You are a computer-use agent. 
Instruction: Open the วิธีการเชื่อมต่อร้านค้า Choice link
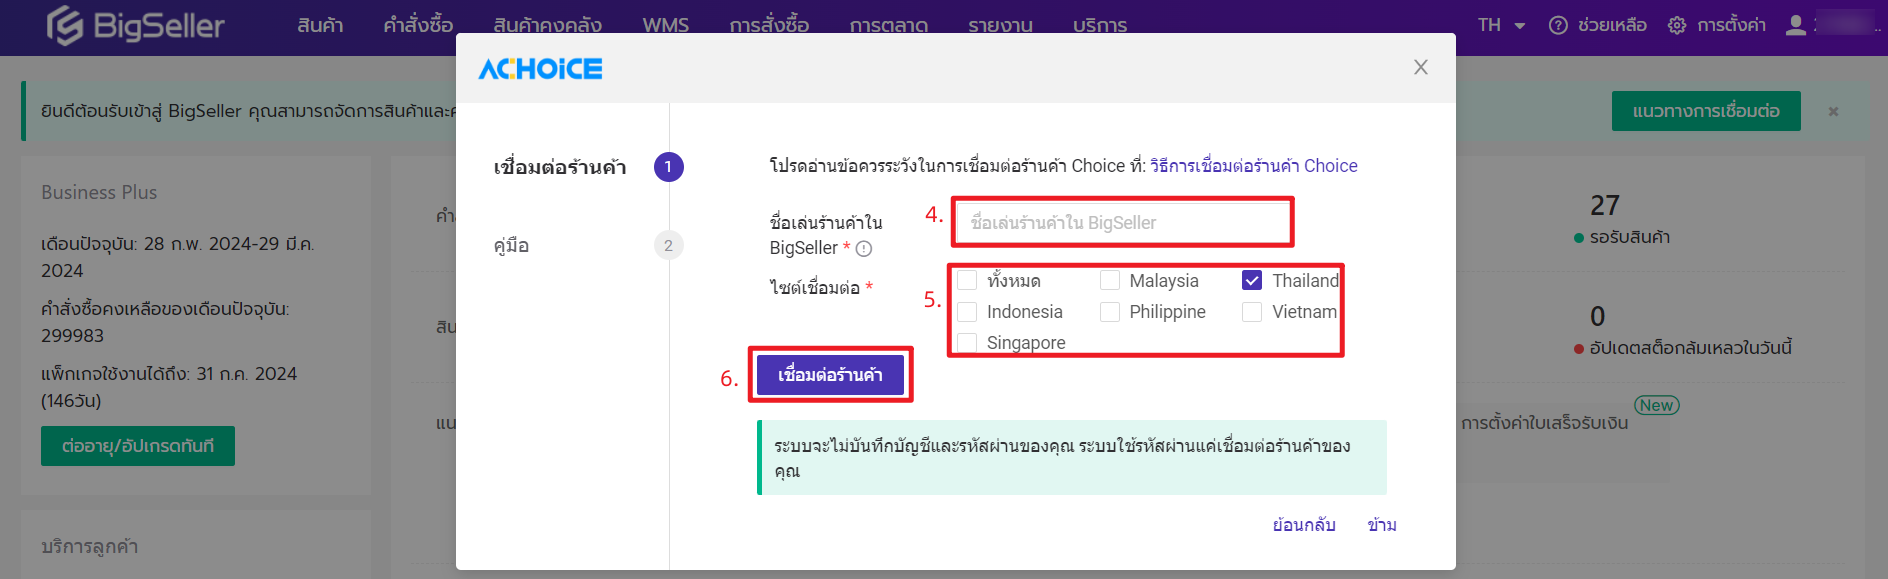1254,166
